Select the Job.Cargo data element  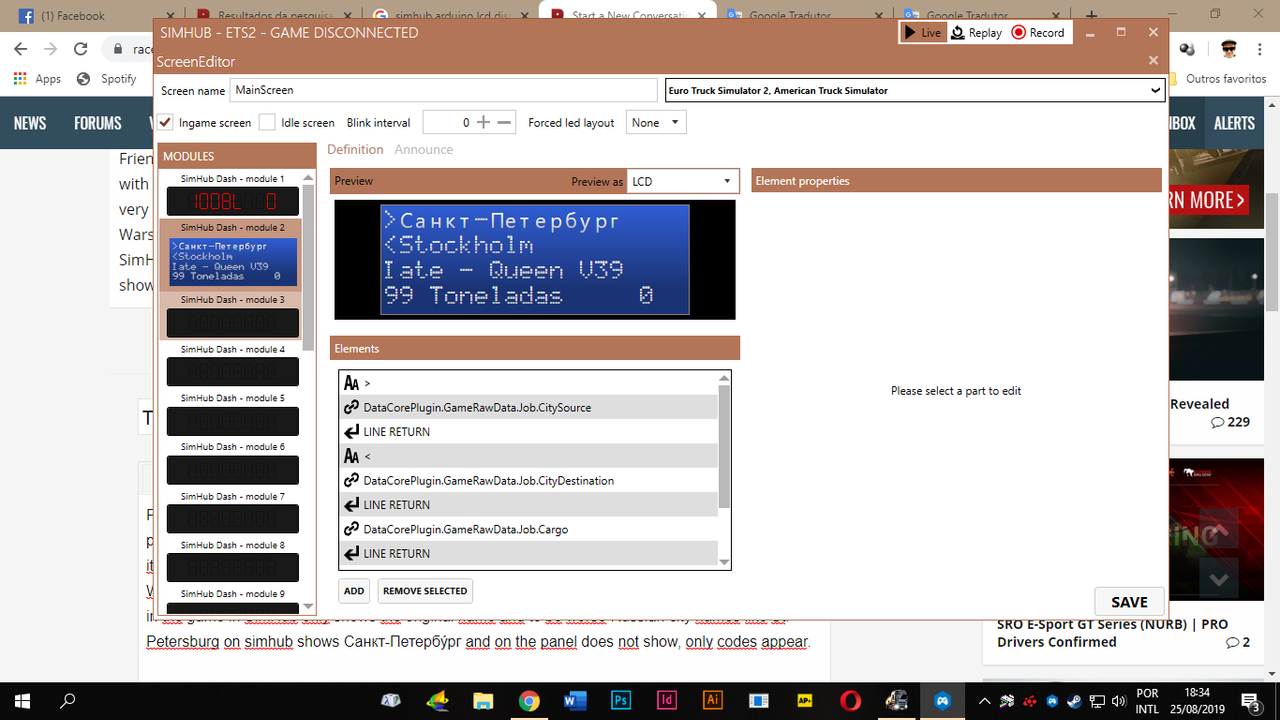[x=529, y=529]
